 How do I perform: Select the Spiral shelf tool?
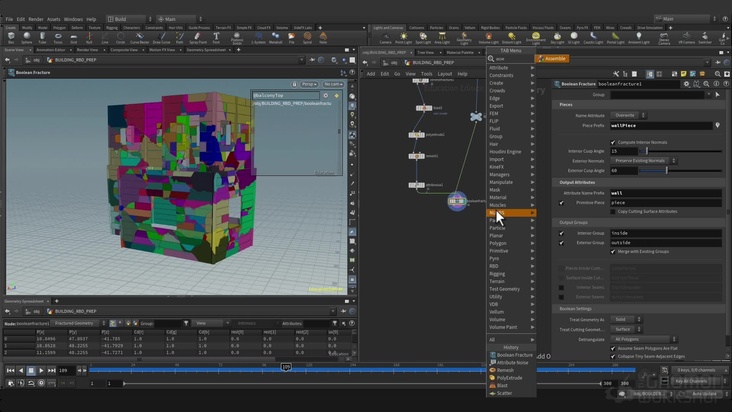tap(307, 38)
